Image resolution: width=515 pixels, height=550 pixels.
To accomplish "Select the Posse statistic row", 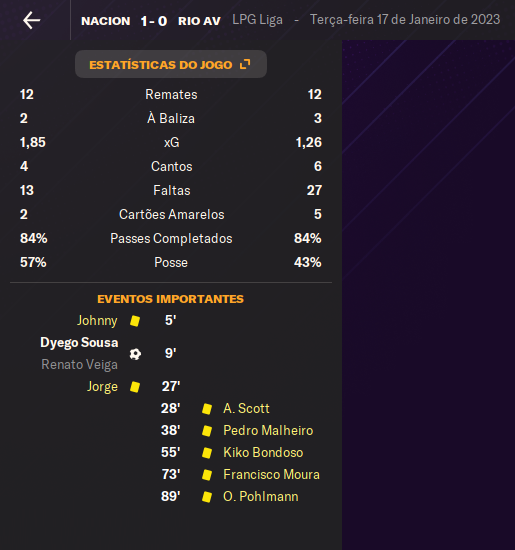I will point(171,262).
